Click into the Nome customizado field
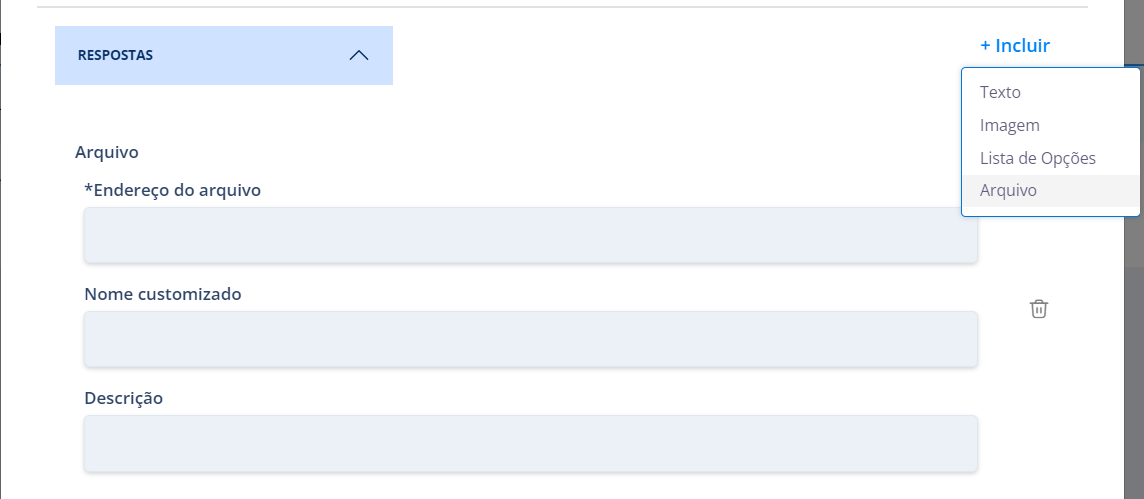The image size is (1144, 499). point(530,339)
